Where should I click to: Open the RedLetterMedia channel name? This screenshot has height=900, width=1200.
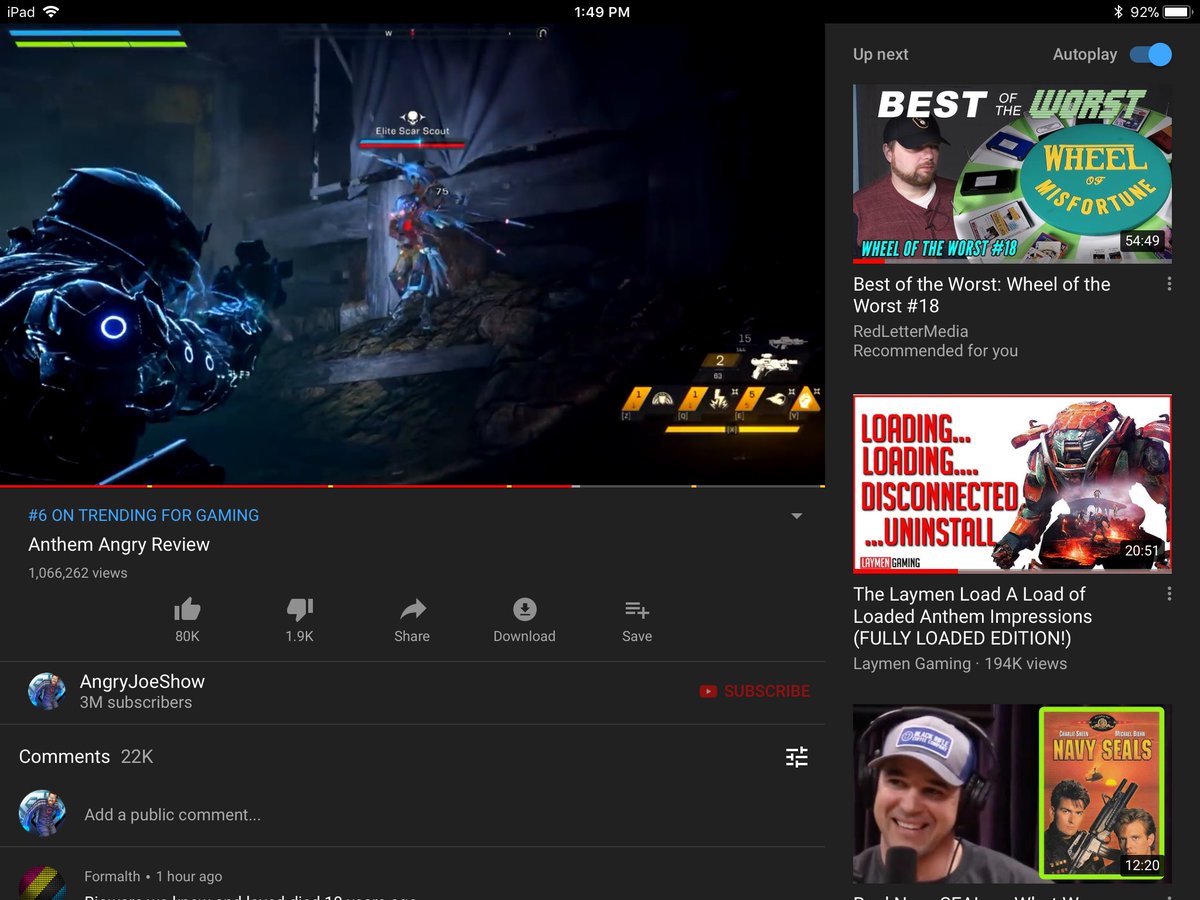910,331
